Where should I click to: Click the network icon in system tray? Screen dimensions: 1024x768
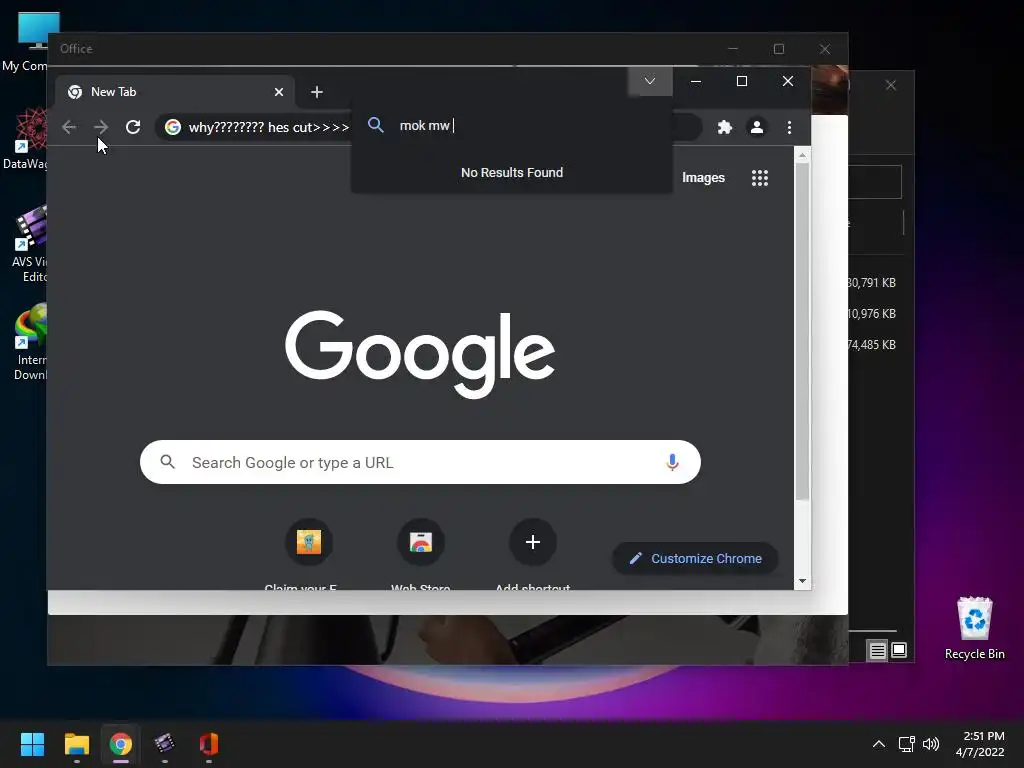[906, 744]
